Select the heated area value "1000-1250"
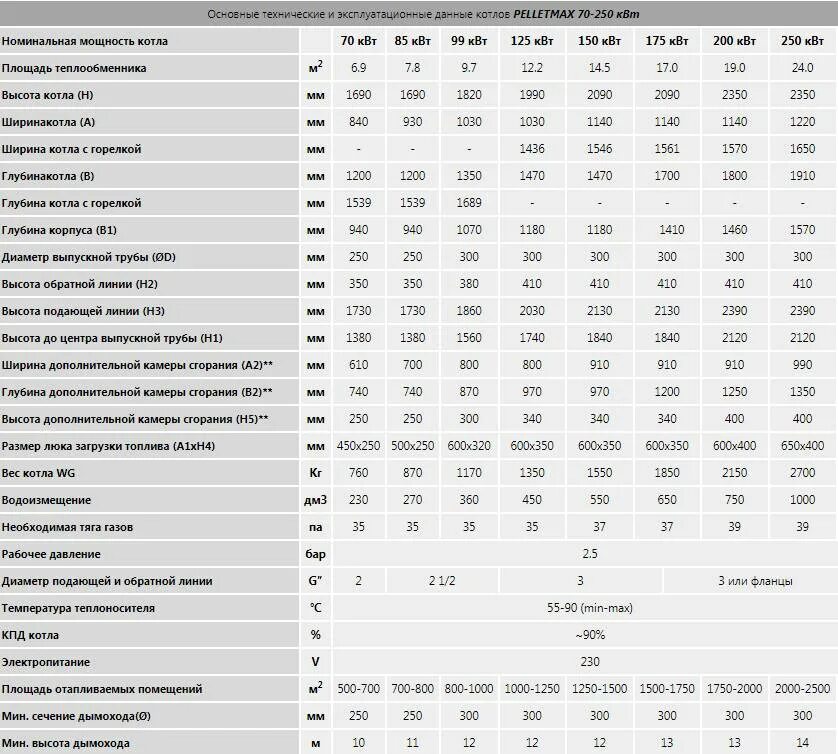 [532, 689]
